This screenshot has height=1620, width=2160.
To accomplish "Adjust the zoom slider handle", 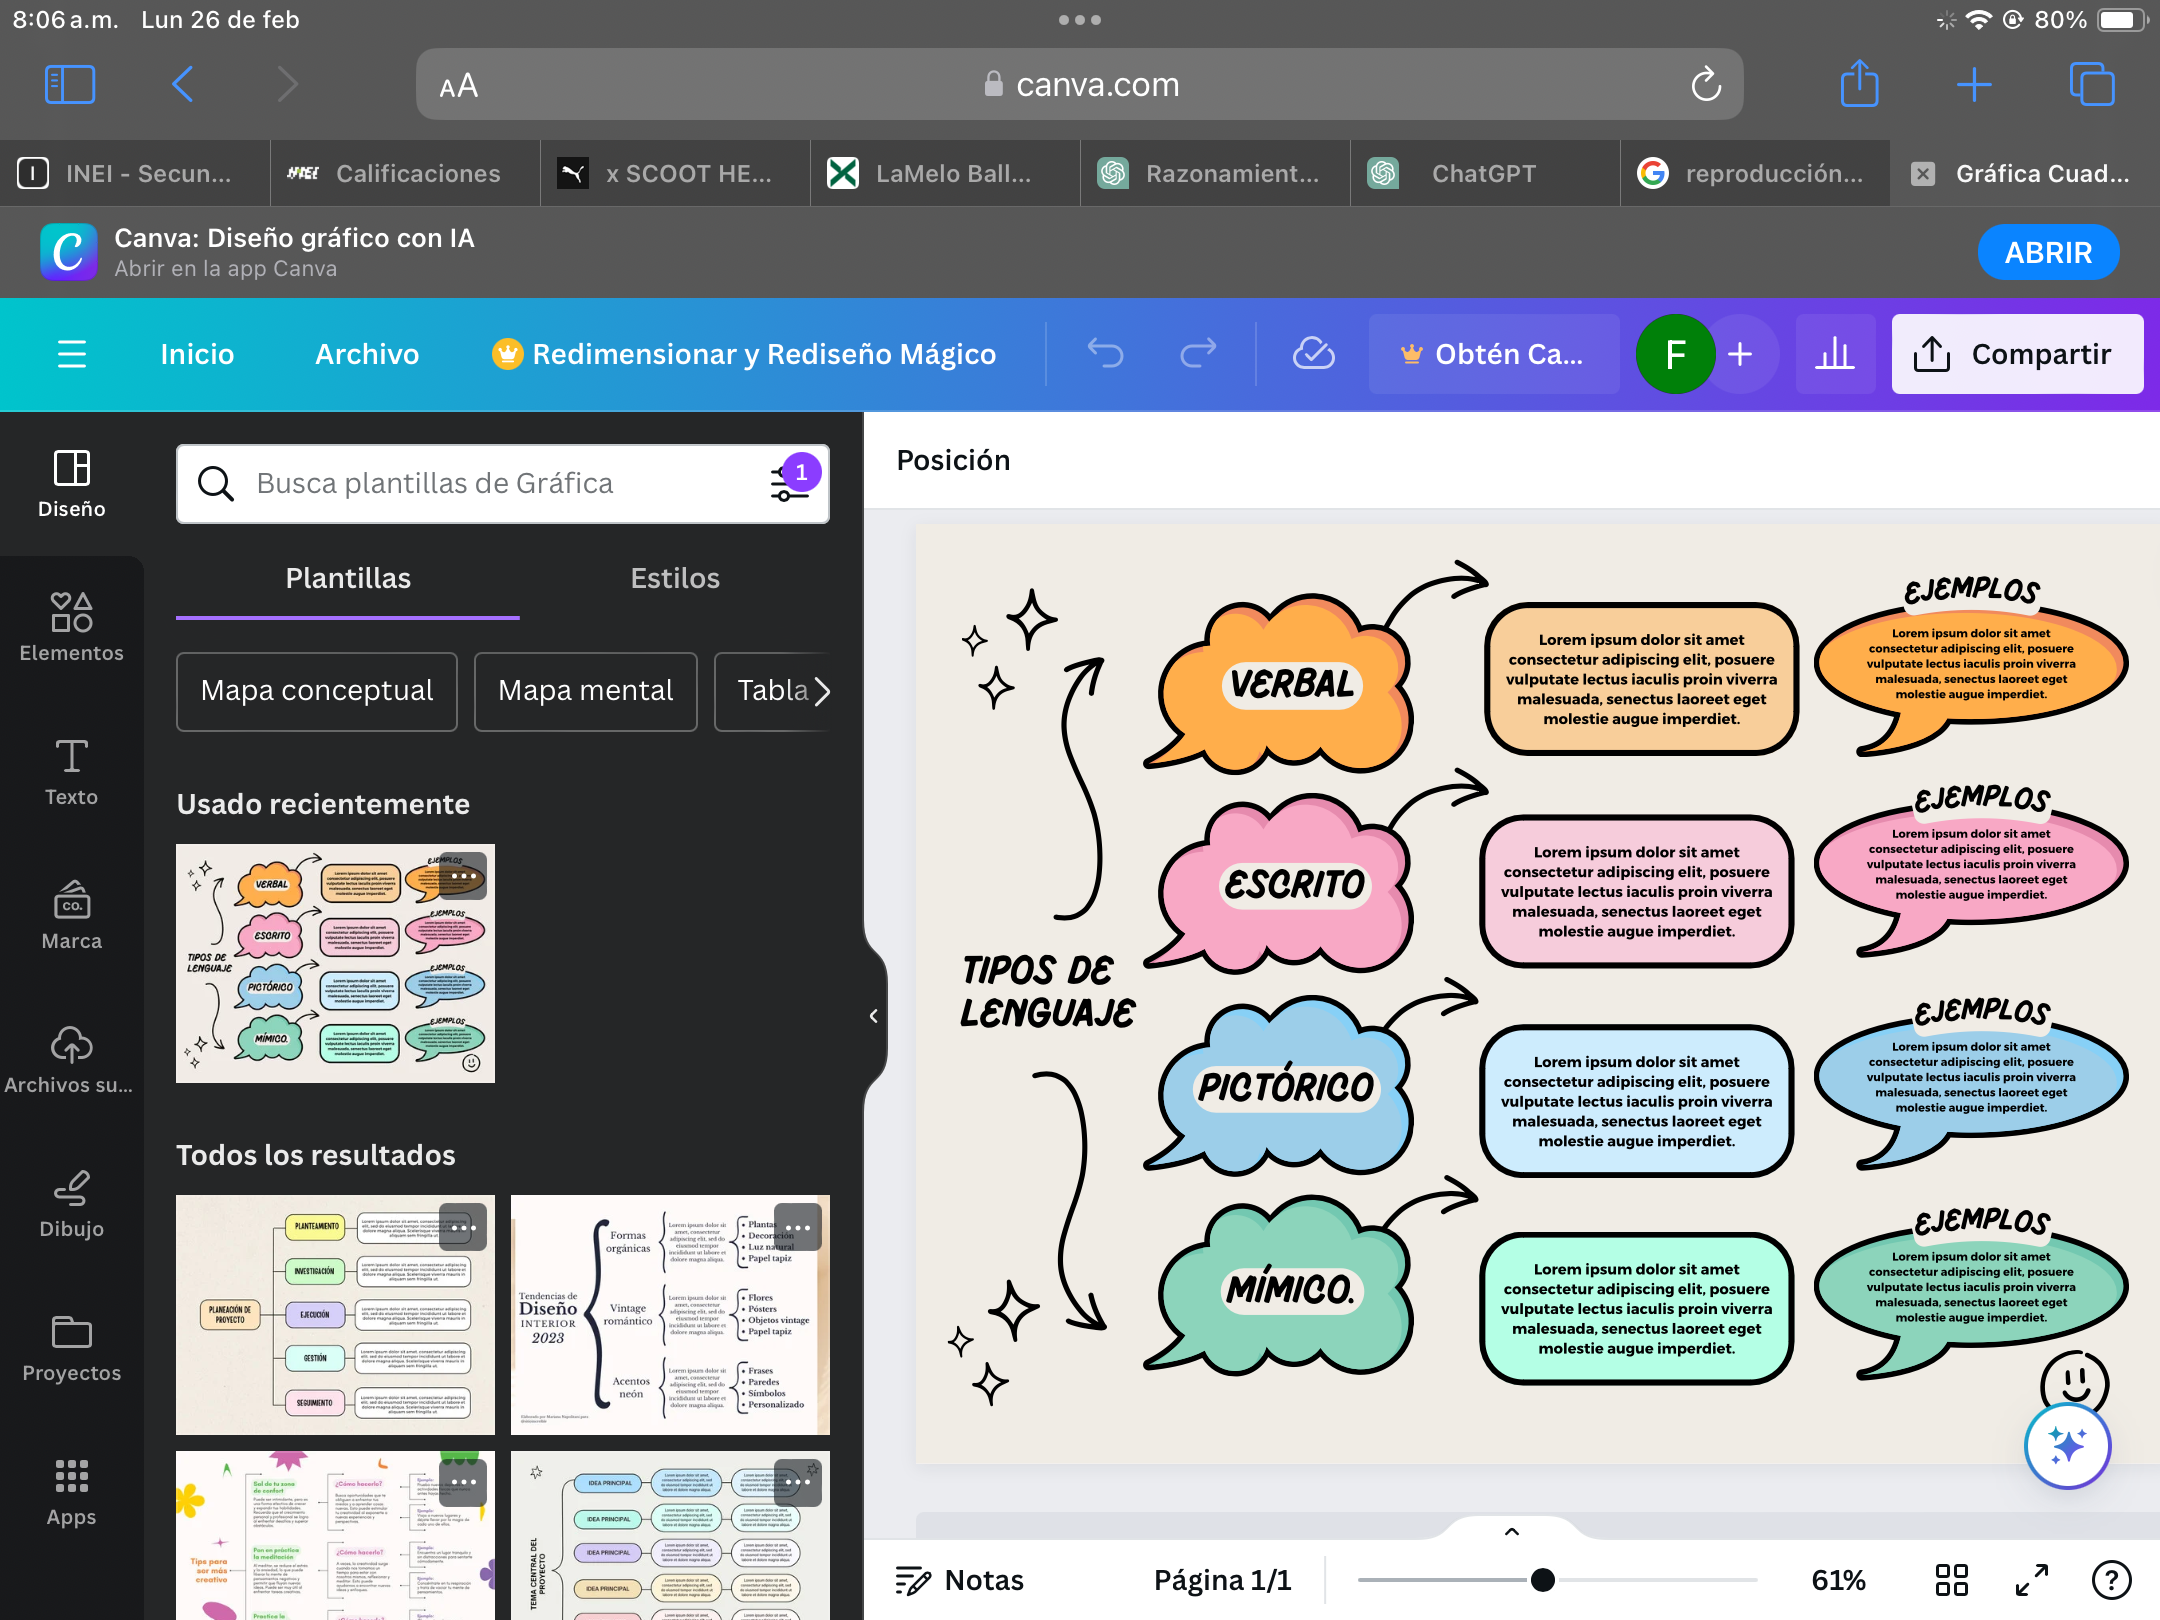I will (x=1542, y=1580).
